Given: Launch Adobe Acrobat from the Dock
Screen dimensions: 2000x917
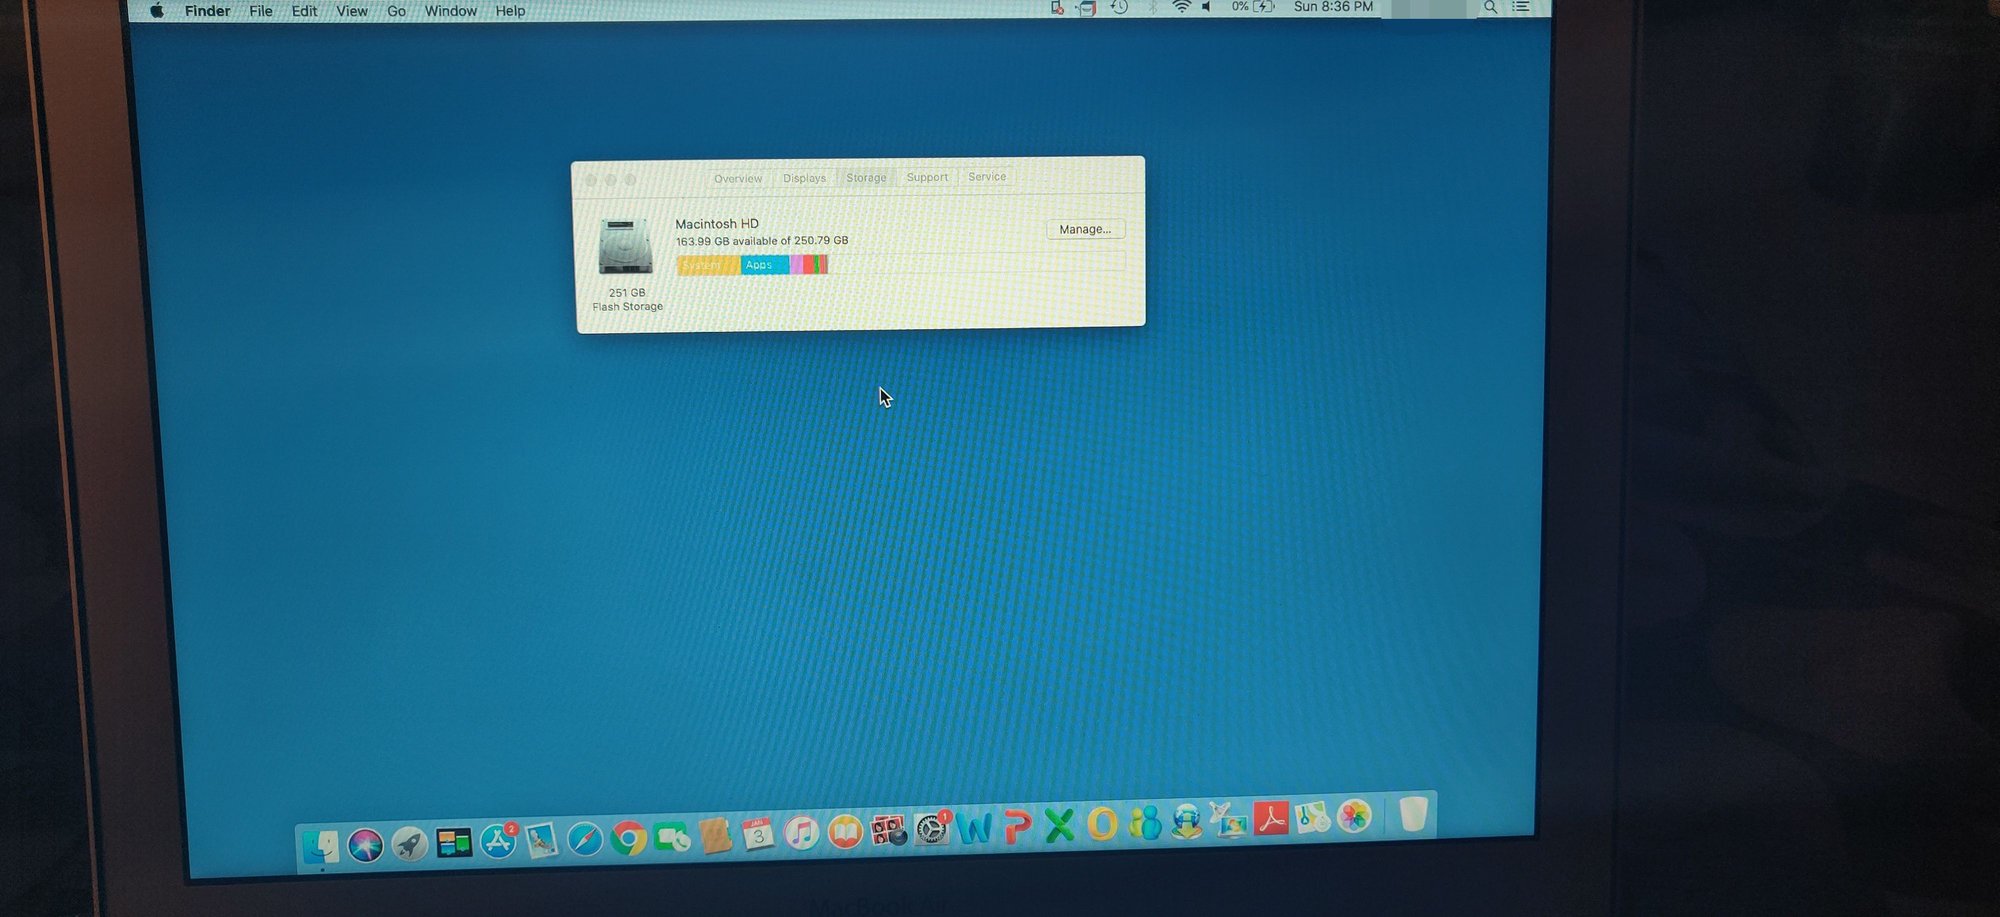Looking at the screenshot, I should click(1271, 818).
